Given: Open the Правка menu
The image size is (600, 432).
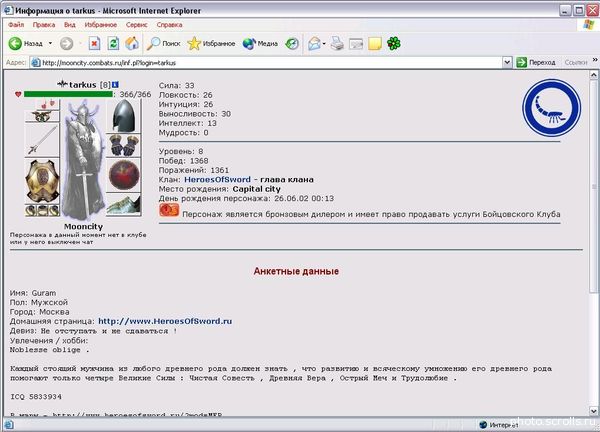Looking at the screenshot, I should coord(44,25).
